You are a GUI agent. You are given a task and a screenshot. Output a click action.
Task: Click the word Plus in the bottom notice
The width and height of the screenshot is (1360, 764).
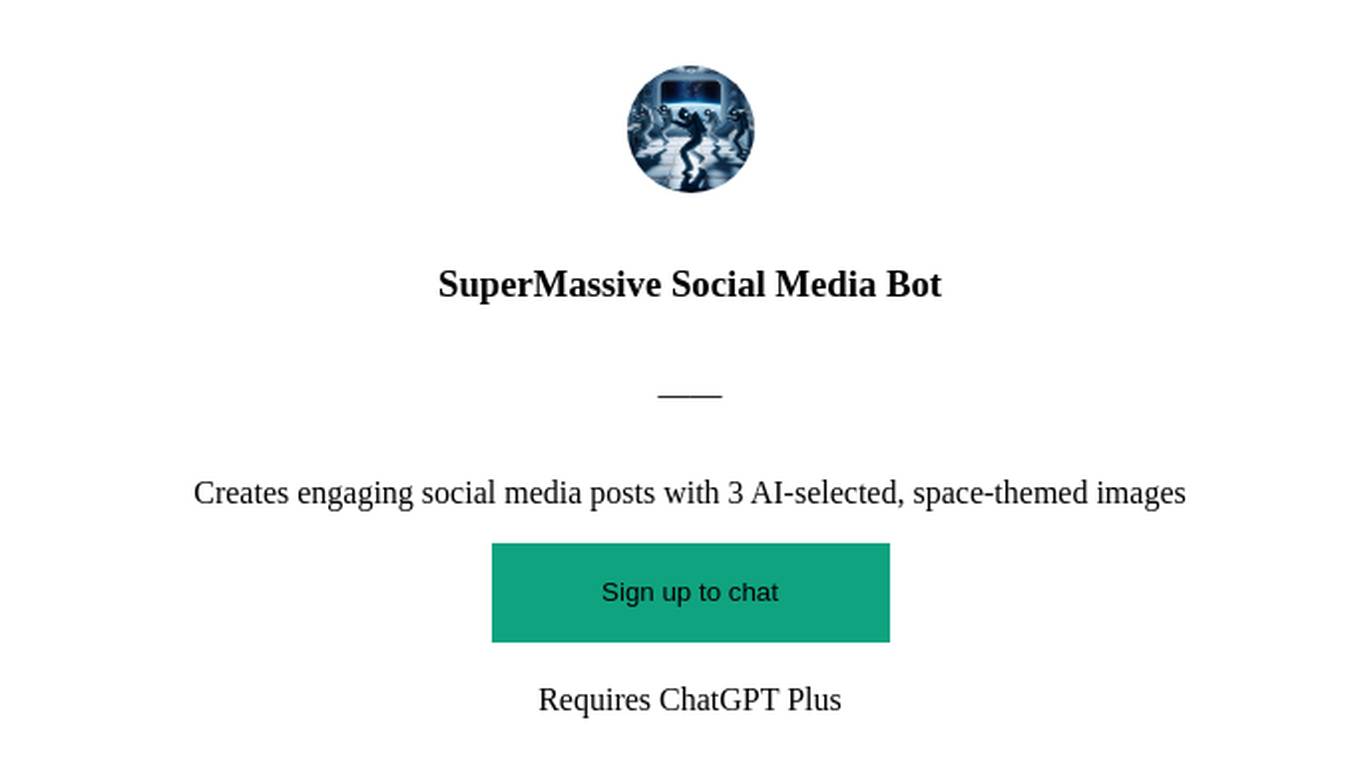[x=814, y=700]
